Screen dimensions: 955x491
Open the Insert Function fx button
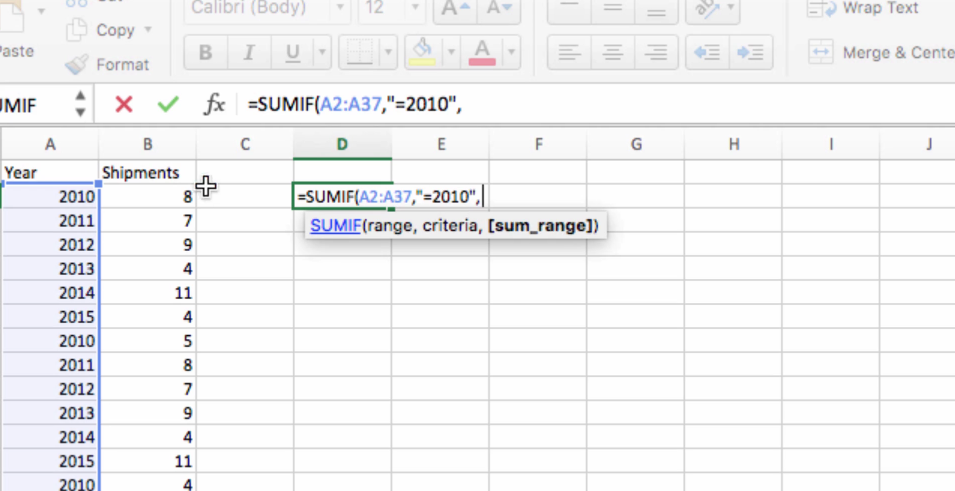pyautogui.click(x=214, y=104)
